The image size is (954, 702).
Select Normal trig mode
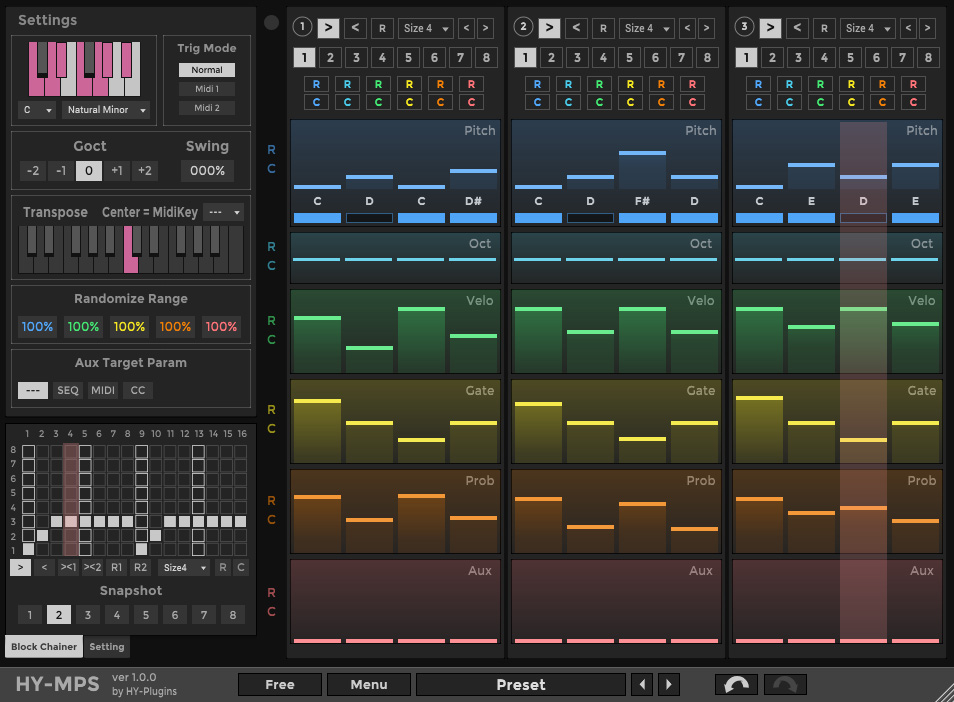tap(207, 70)
